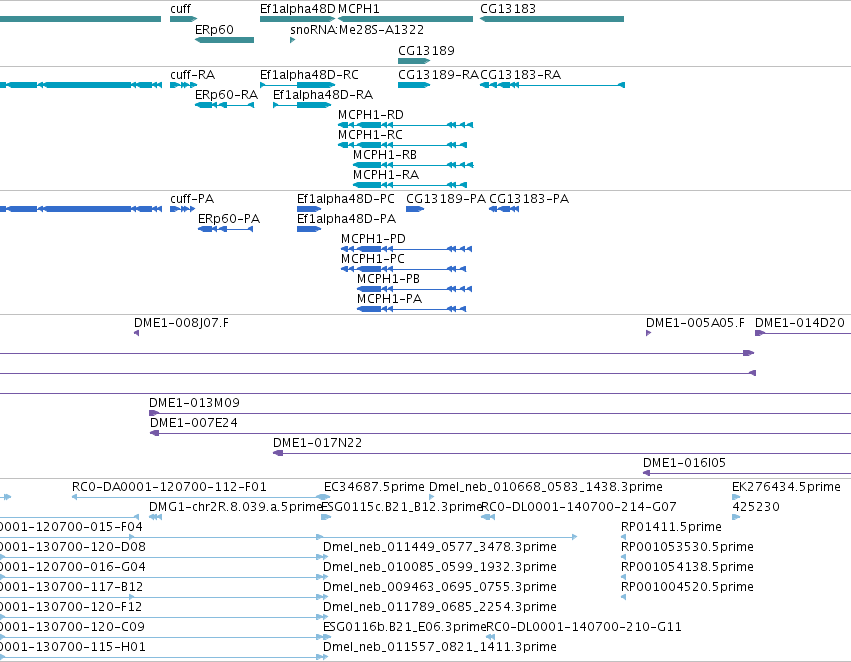
Task: Click the EST label ending 120700-015-F04
Action: point(71,527)
